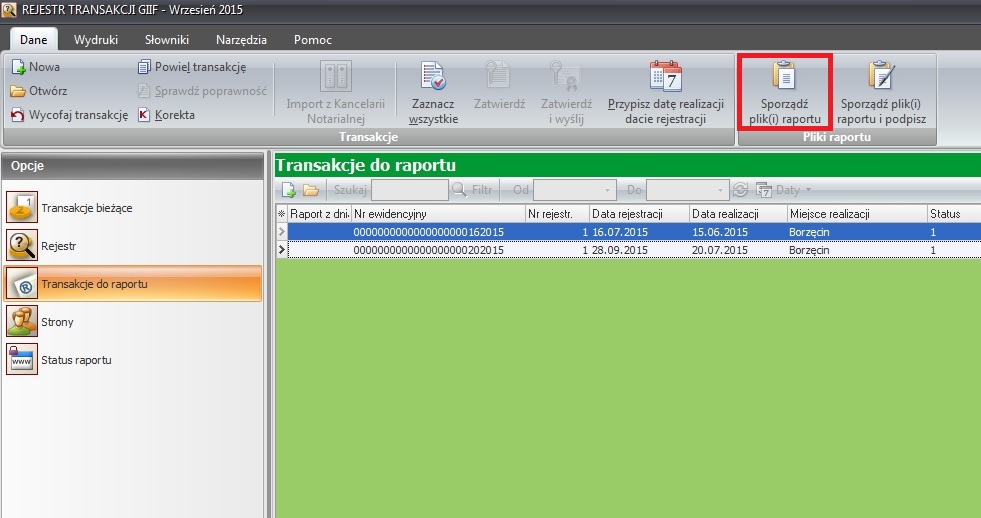The image size is (981, 518).
Task: Click the grid select-all asterisk header
Action: pos(282,214)
